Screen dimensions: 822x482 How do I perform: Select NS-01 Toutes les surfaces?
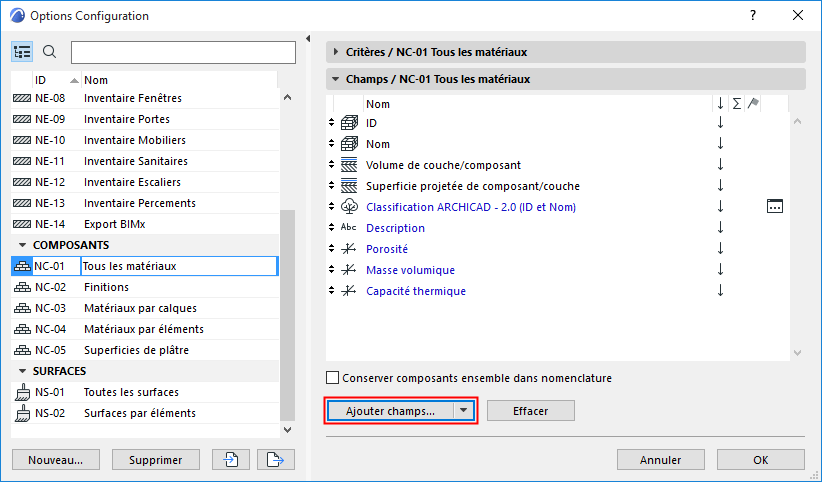pos(145,392)
